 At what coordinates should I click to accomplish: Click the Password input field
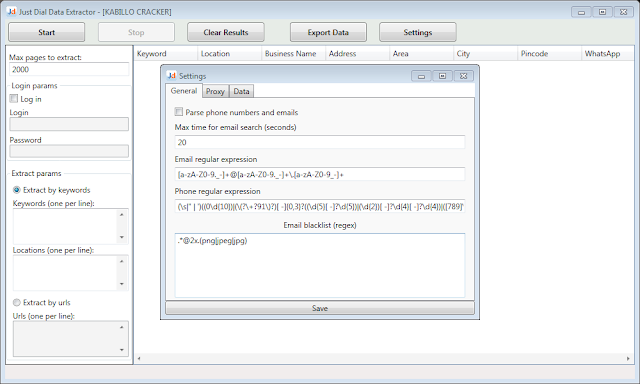coord(69,151)
